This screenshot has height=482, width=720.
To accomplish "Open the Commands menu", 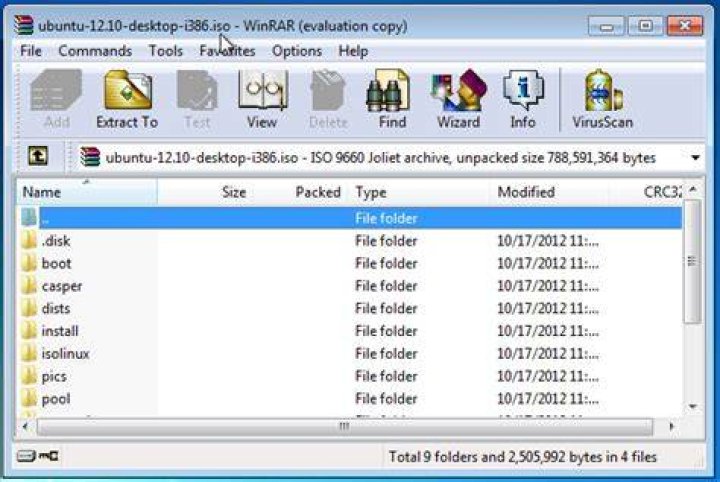I will [x=95, y=51].
